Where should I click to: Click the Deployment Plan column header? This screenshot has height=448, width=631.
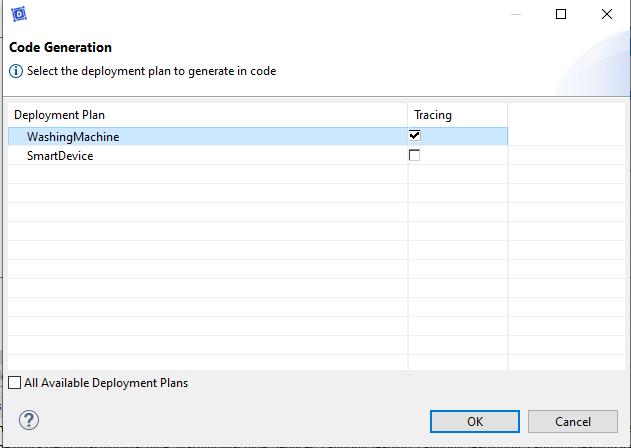coord(208,115)
